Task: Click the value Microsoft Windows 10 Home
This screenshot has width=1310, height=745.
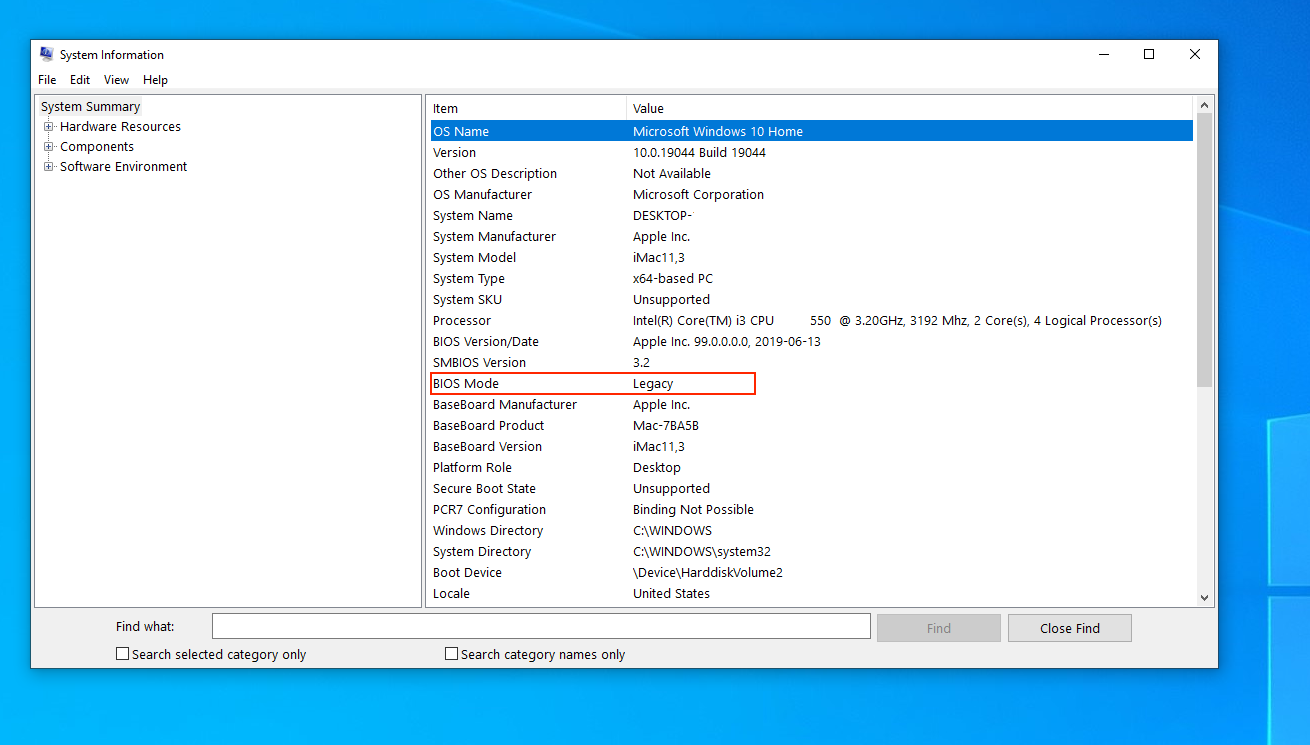Action: point(718,131)
